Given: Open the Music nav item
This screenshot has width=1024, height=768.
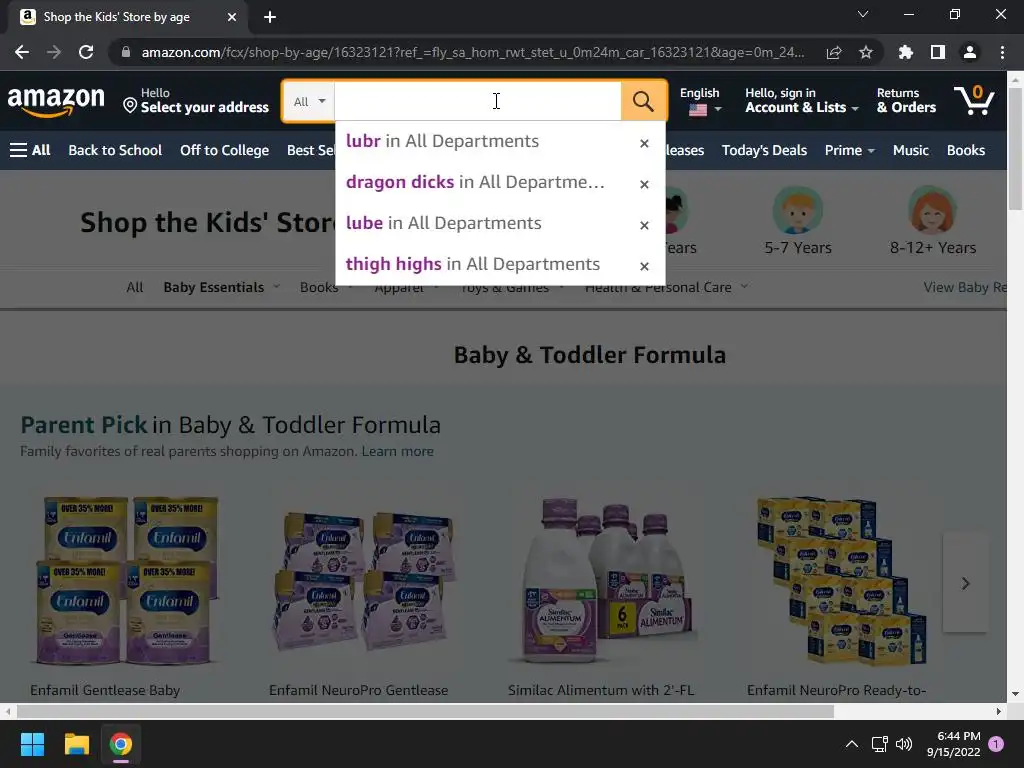Looking at the screenshot, I should point(910,150).
